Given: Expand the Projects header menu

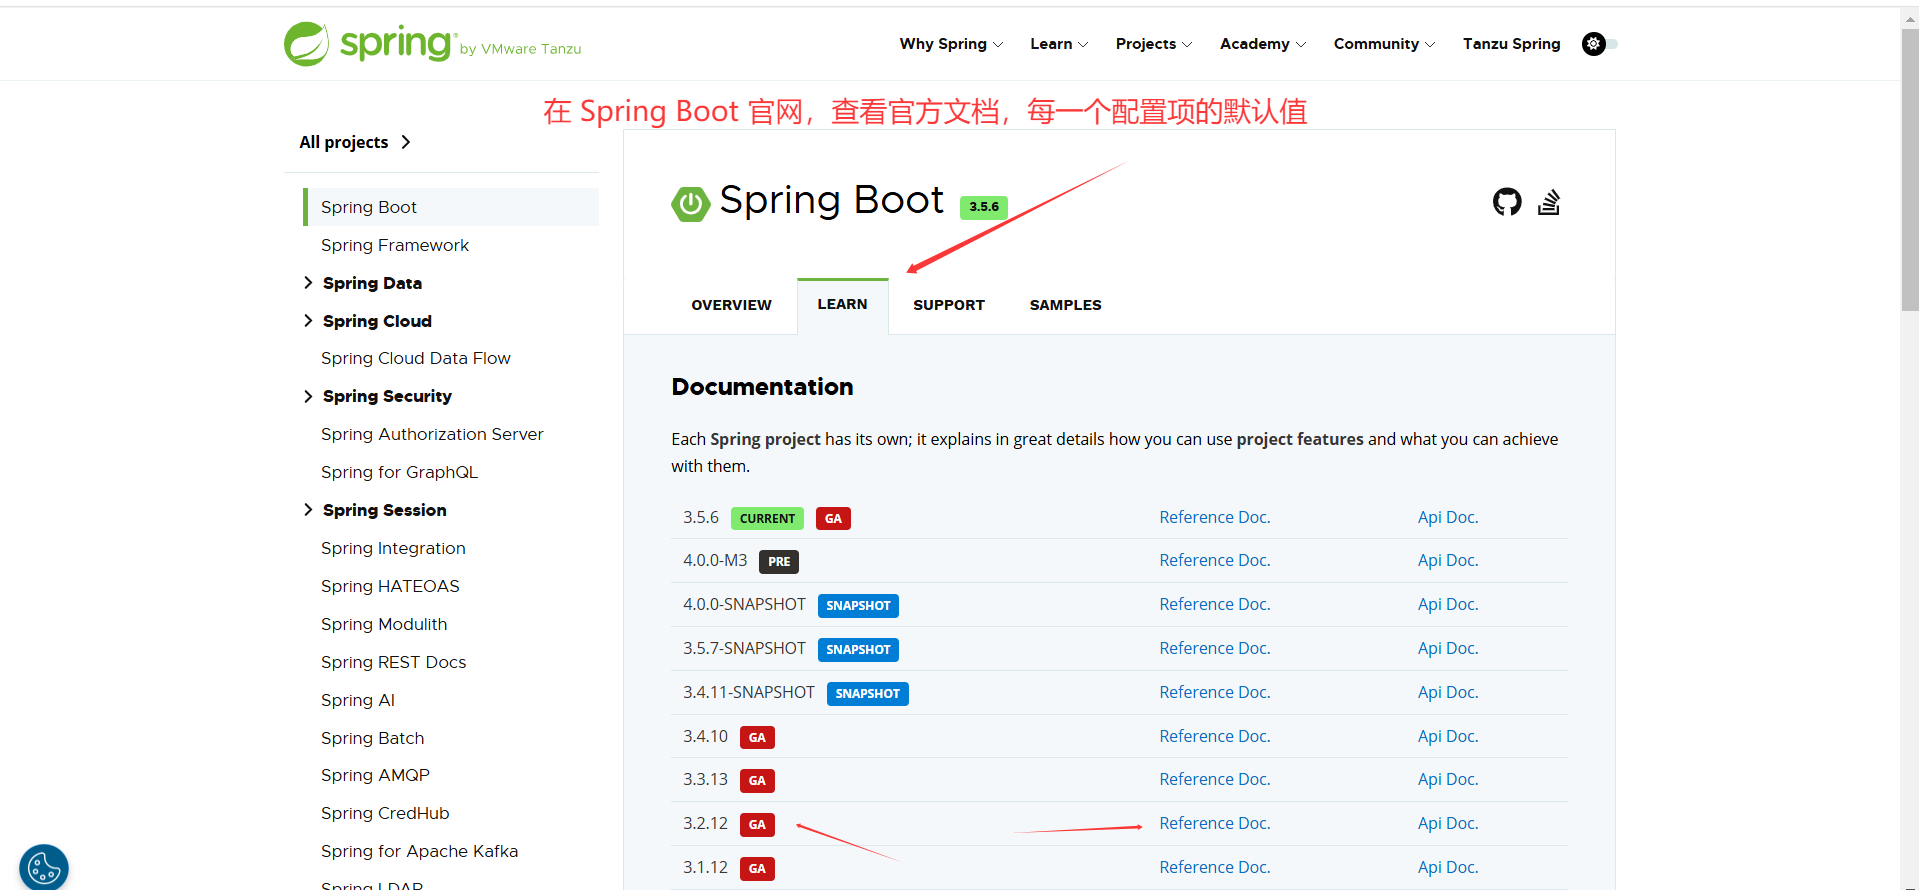Looking at the screenshot, I should tap(1154, 44).
